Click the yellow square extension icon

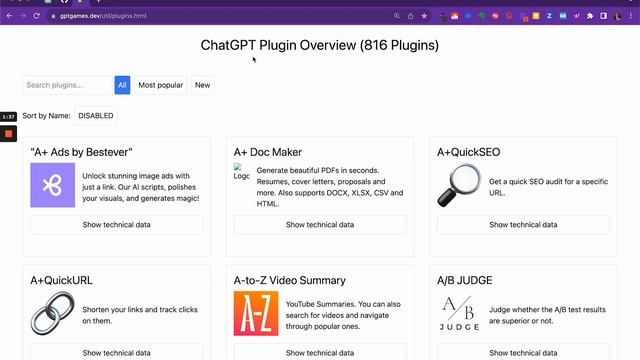pos(536,16)
